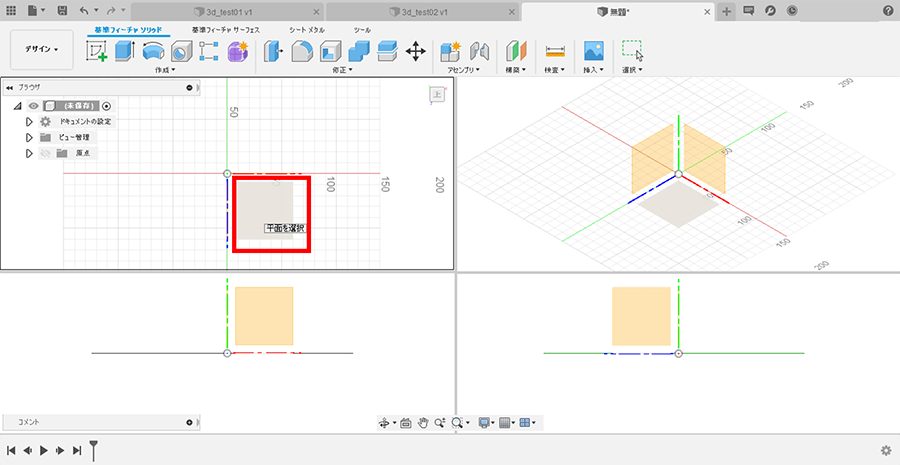The height and width of the screenshot is (465, 900).
Task: Switch to the 3d_test02 v1 document tab
Action: click(423, 11)
